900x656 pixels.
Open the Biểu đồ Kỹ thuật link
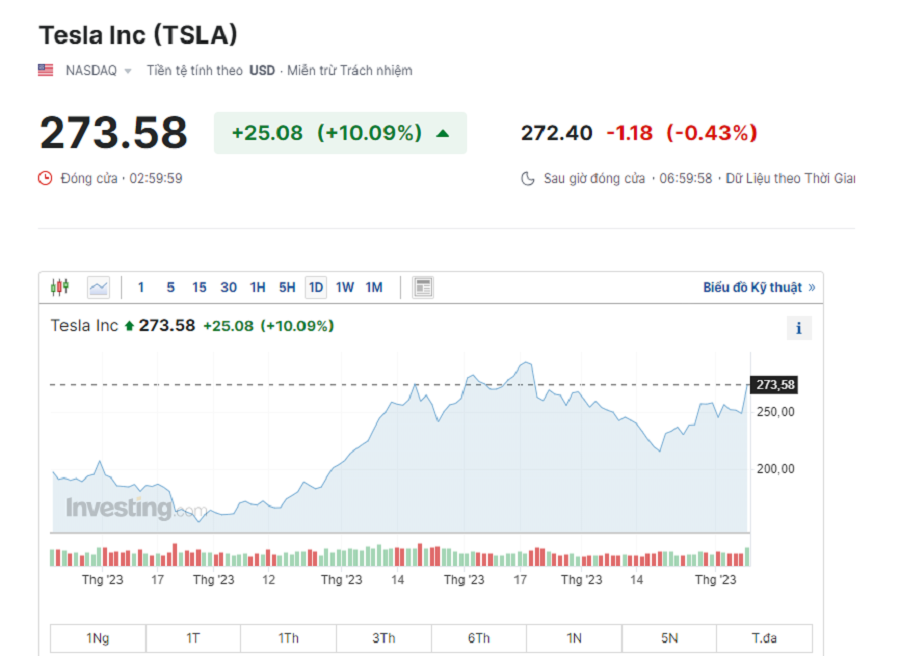[752, 288]
